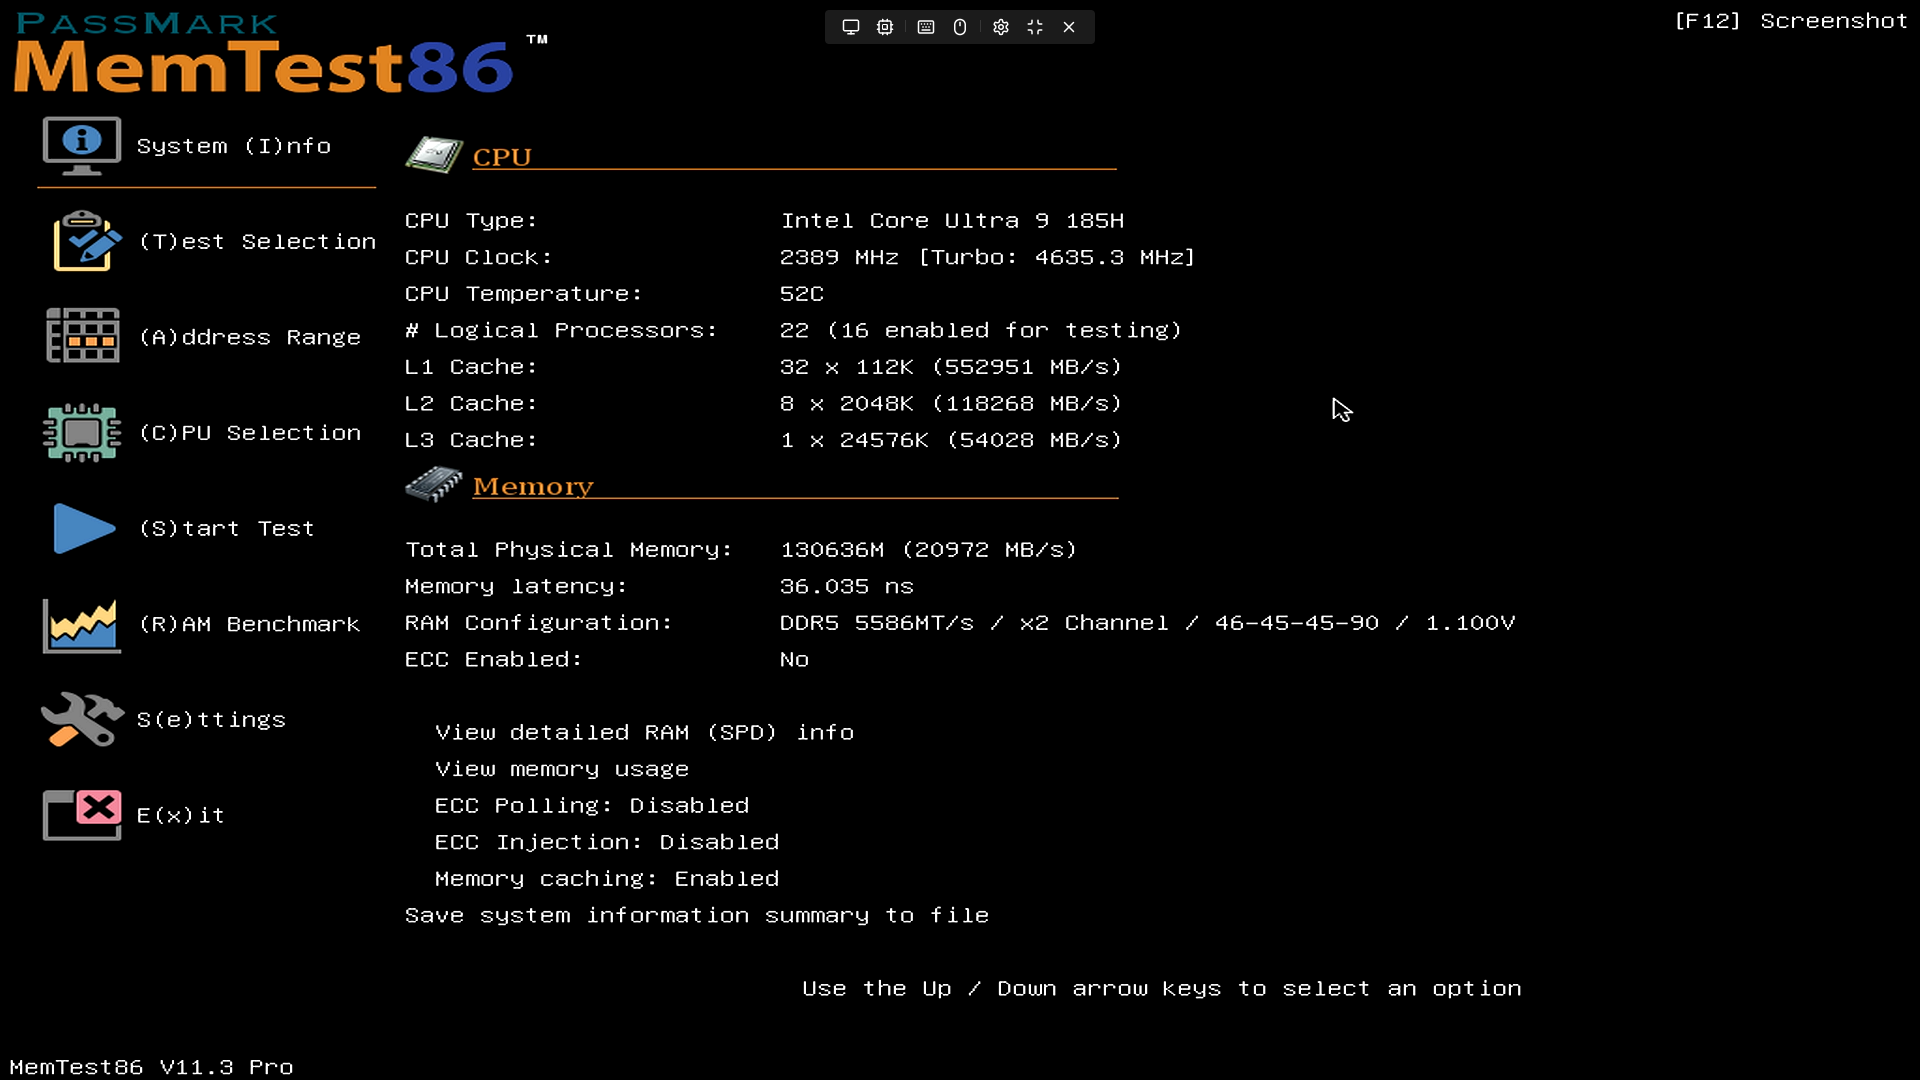Image resolution: width=1920 pixels, height=1080 pixels.
Task: Select S(e)ttings menu label
Action: [211, 720]
